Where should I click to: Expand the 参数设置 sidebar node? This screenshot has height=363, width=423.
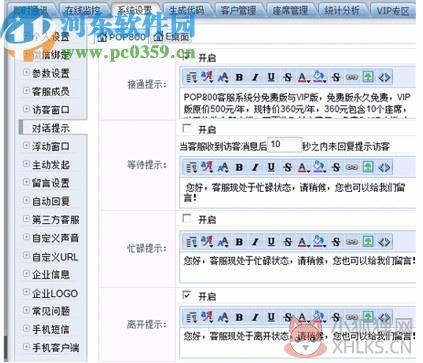click(26, 72)
